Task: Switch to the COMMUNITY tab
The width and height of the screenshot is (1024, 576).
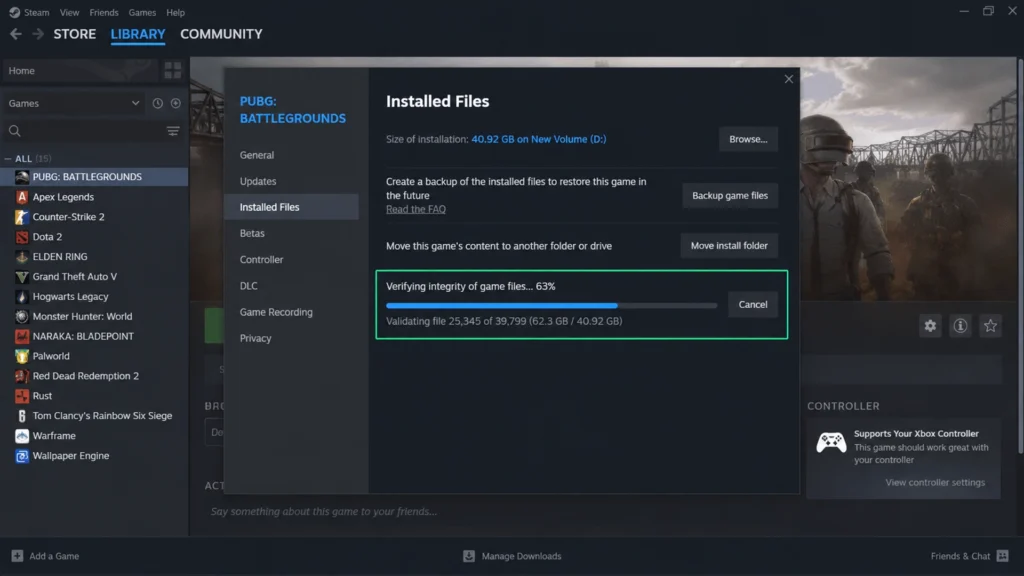Action: click(x=221, y=34)
